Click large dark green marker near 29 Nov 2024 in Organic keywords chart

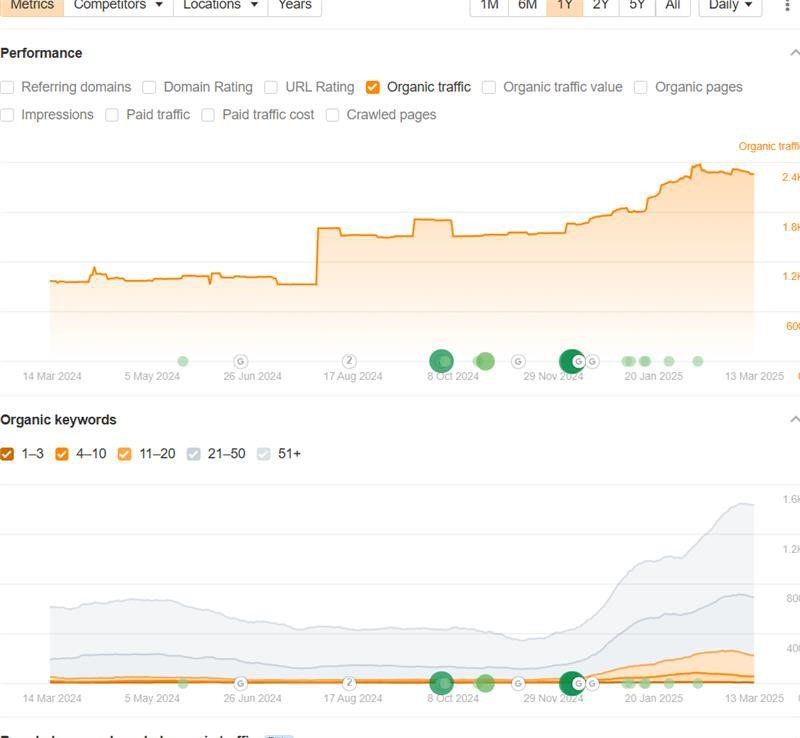pyautogui.click(x=570, y=683)
